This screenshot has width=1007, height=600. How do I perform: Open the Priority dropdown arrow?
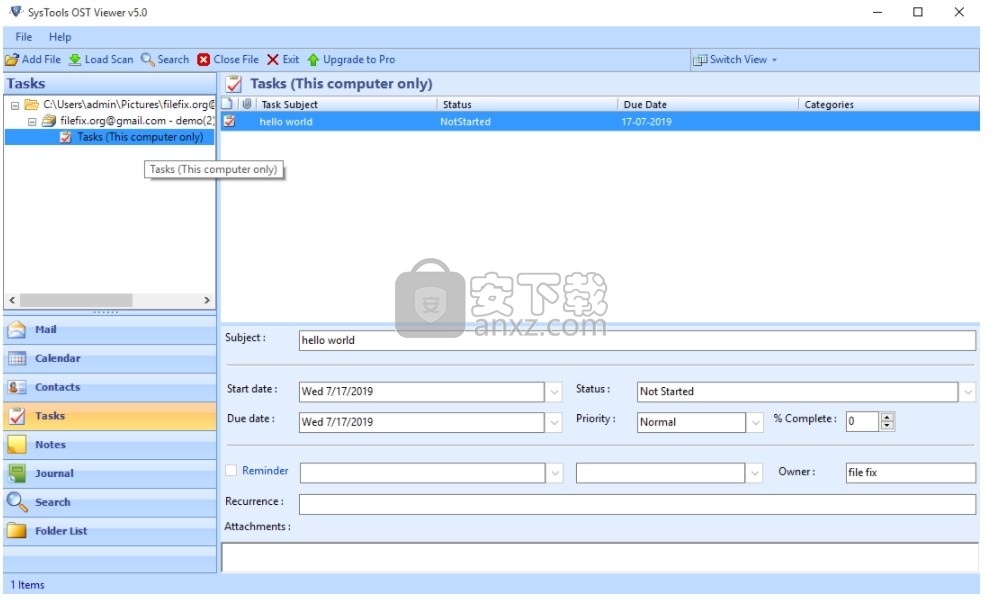[x=755, y=423]
